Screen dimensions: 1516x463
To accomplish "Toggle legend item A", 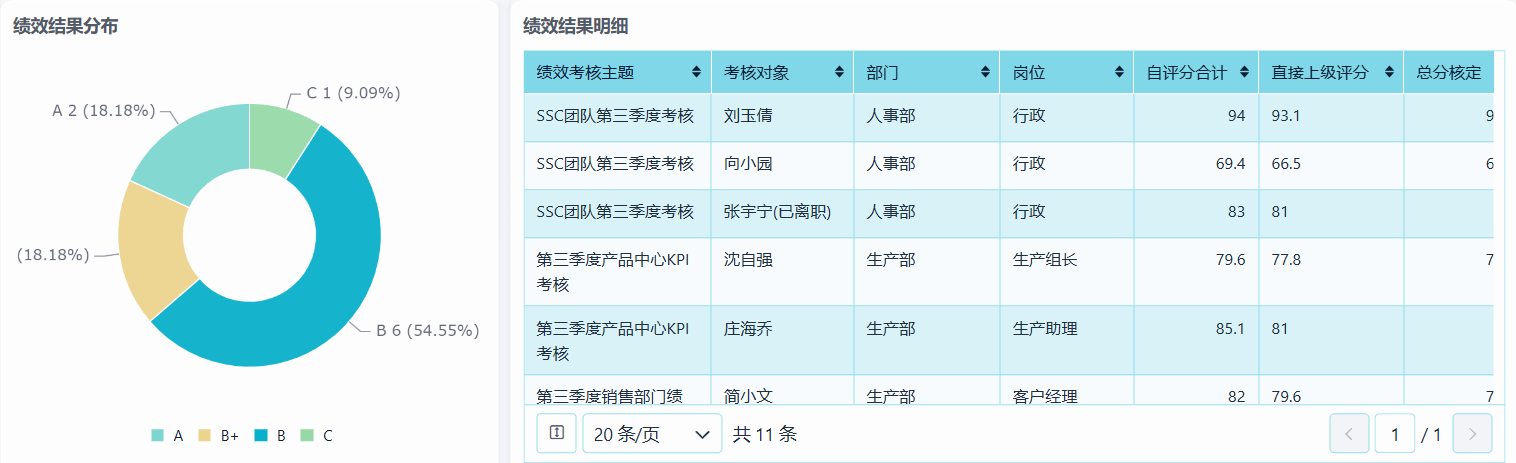I will click(168, 435).
